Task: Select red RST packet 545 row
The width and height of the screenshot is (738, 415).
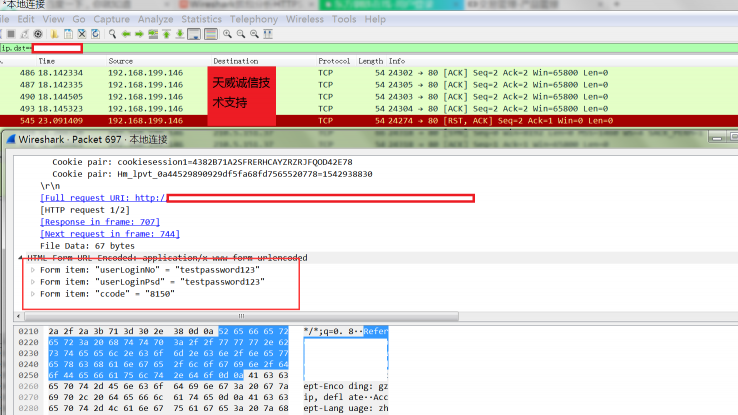Action: [369, 120]
